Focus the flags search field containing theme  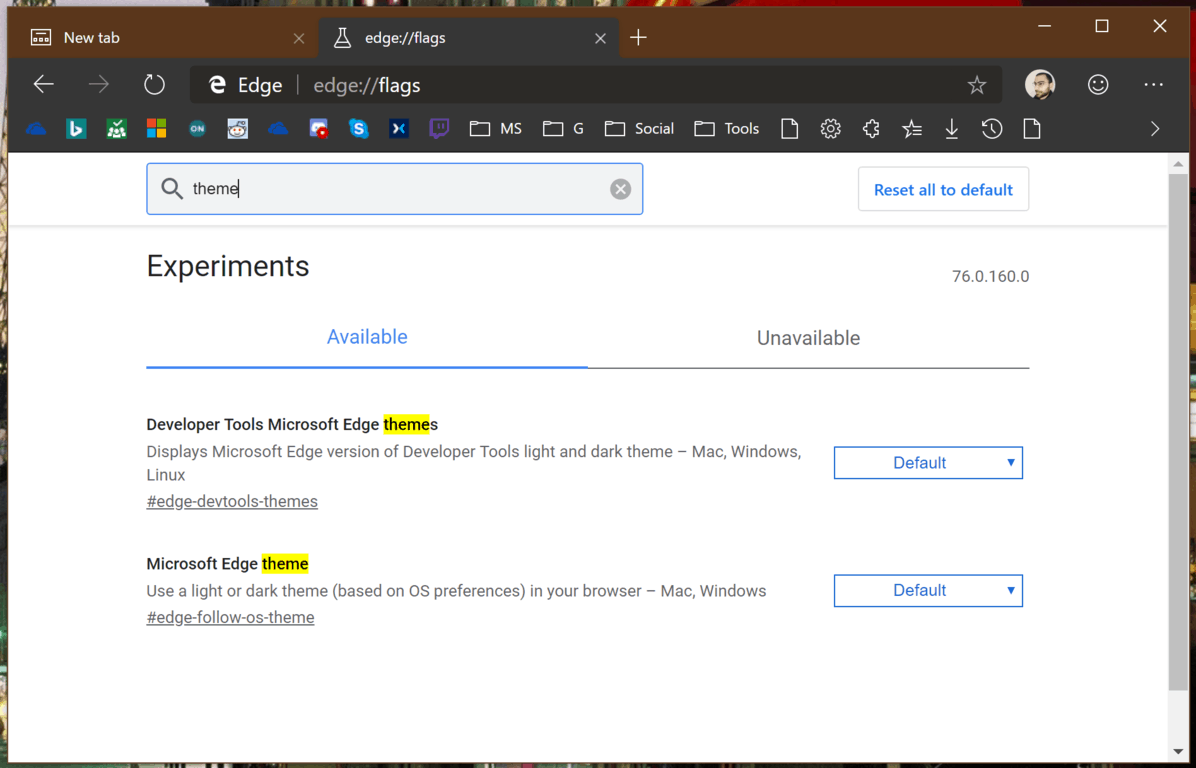[394, 189]
